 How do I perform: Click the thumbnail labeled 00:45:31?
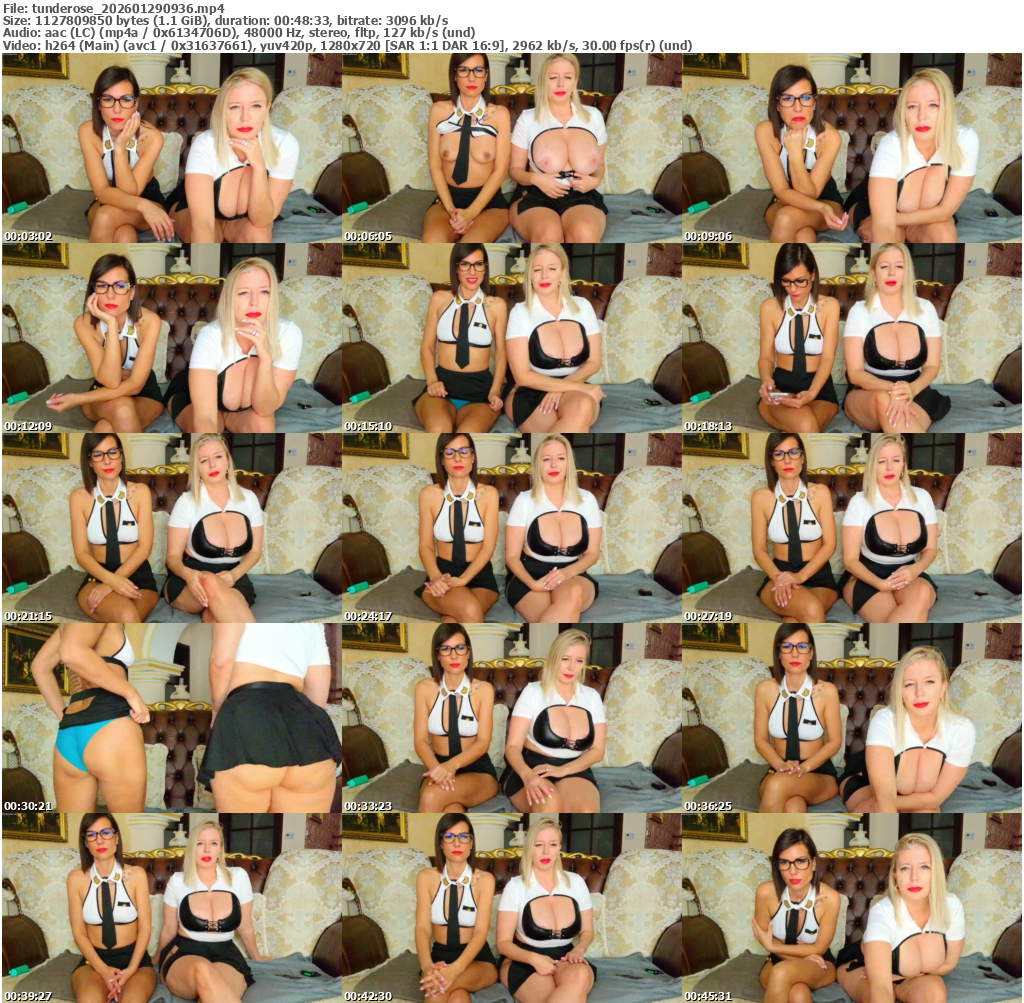click(852, 908)
